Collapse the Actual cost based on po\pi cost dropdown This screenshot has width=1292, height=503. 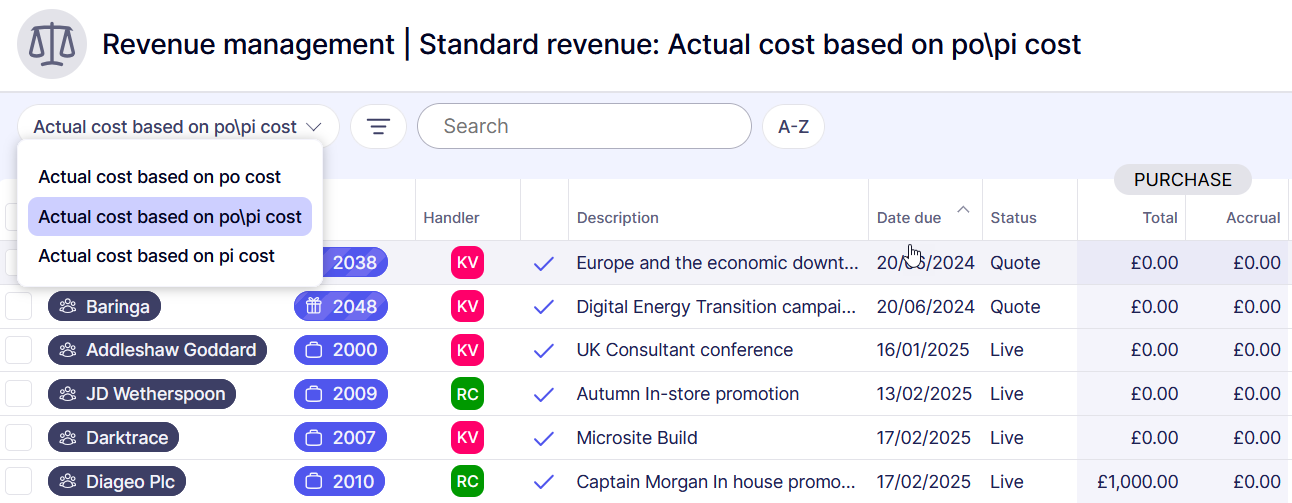point(178,127)
